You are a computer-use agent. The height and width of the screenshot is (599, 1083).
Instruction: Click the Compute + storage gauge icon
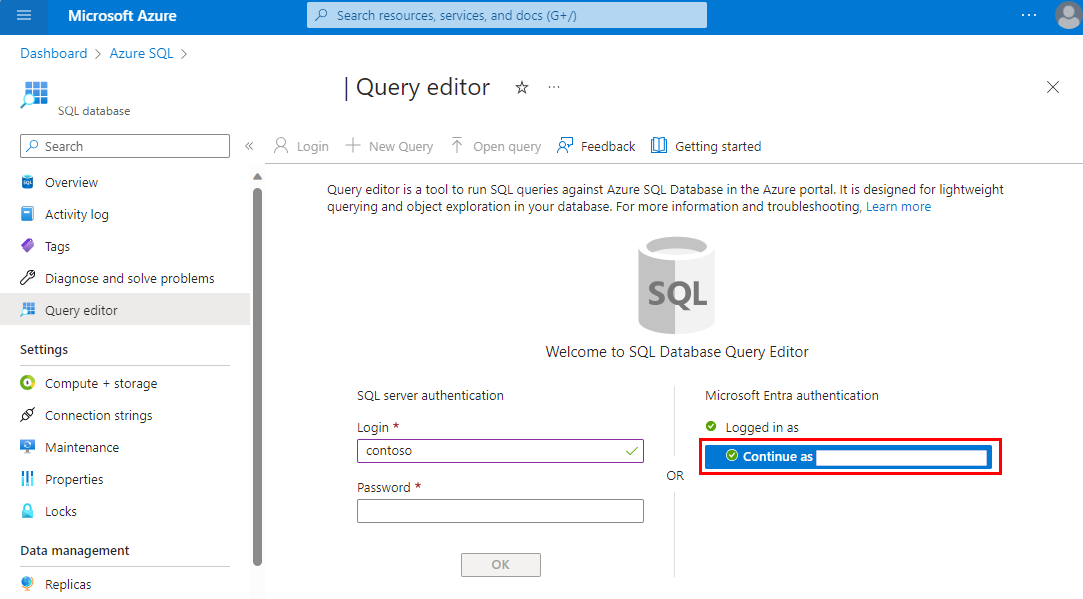(28, 383)
